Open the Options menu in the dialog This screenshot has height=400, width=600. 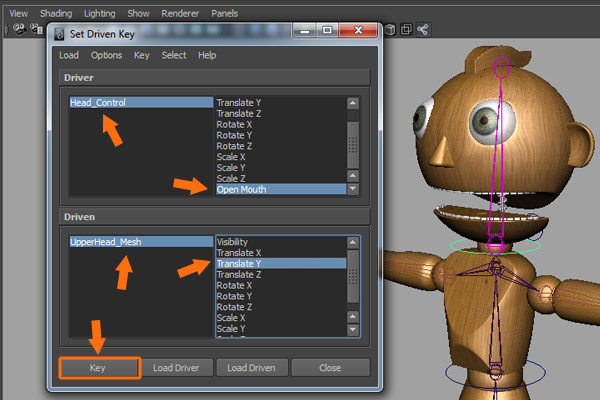(x=107, y=55)
